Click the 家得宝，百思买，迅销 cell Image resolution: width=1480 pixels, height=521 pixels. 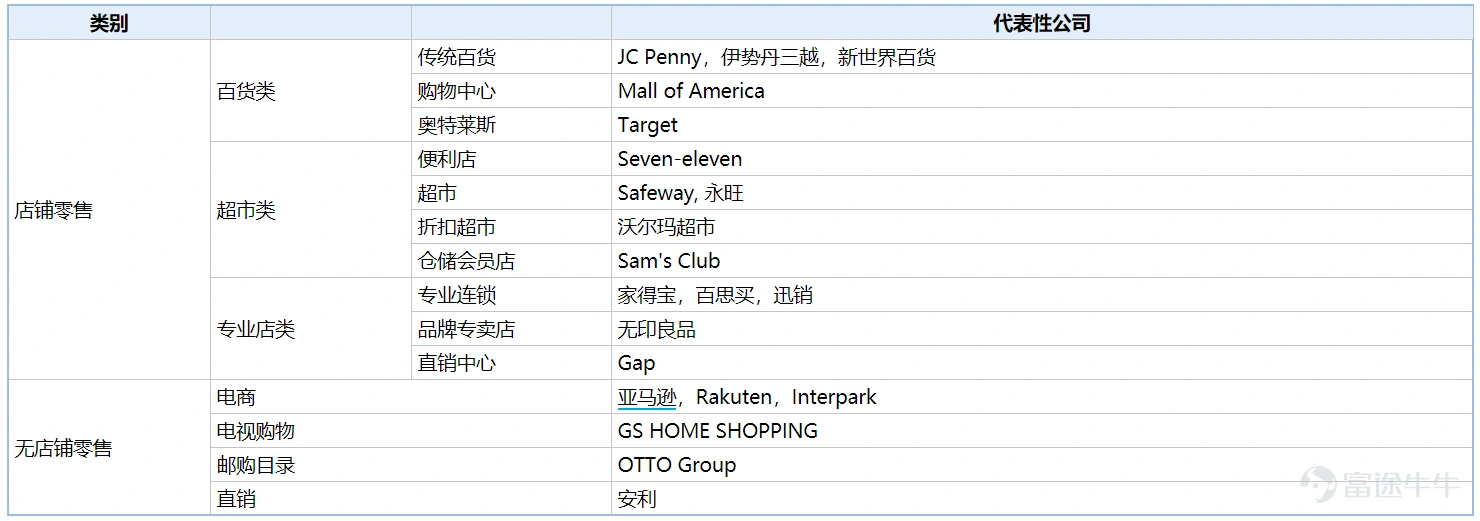[1042, 295]
